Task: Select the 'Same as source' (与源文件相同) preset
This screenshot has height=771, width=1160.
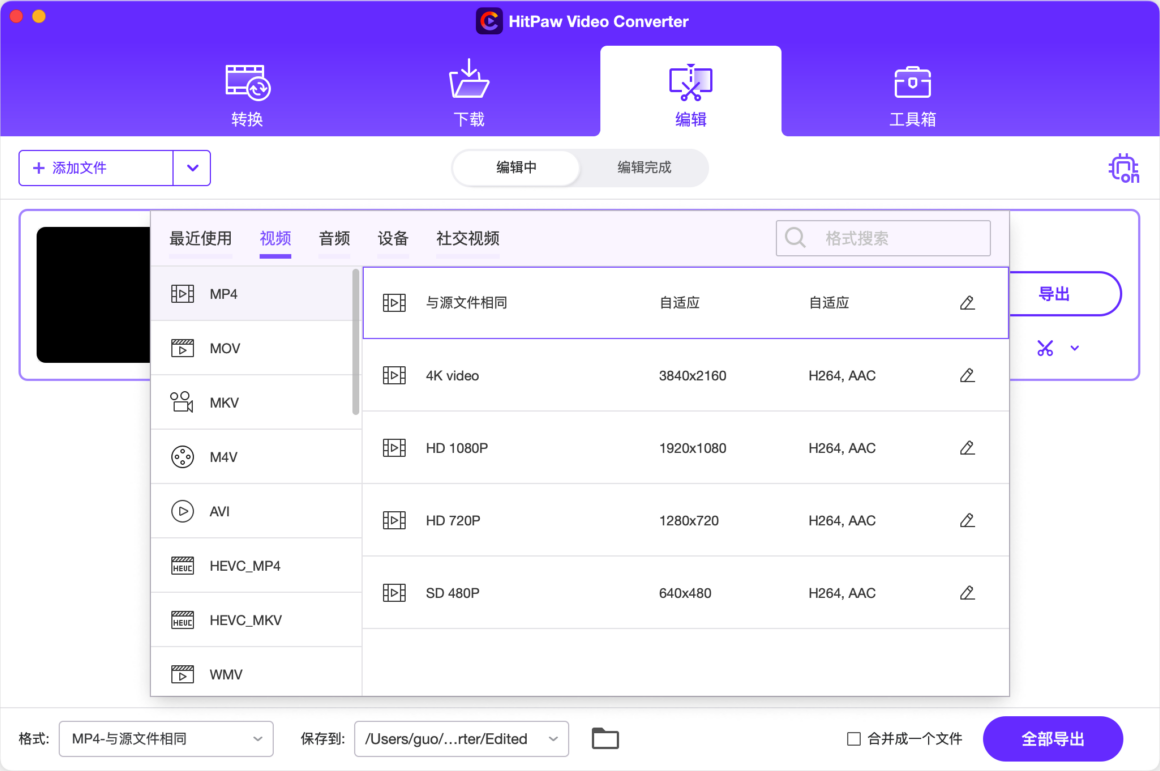Action: 686,303
